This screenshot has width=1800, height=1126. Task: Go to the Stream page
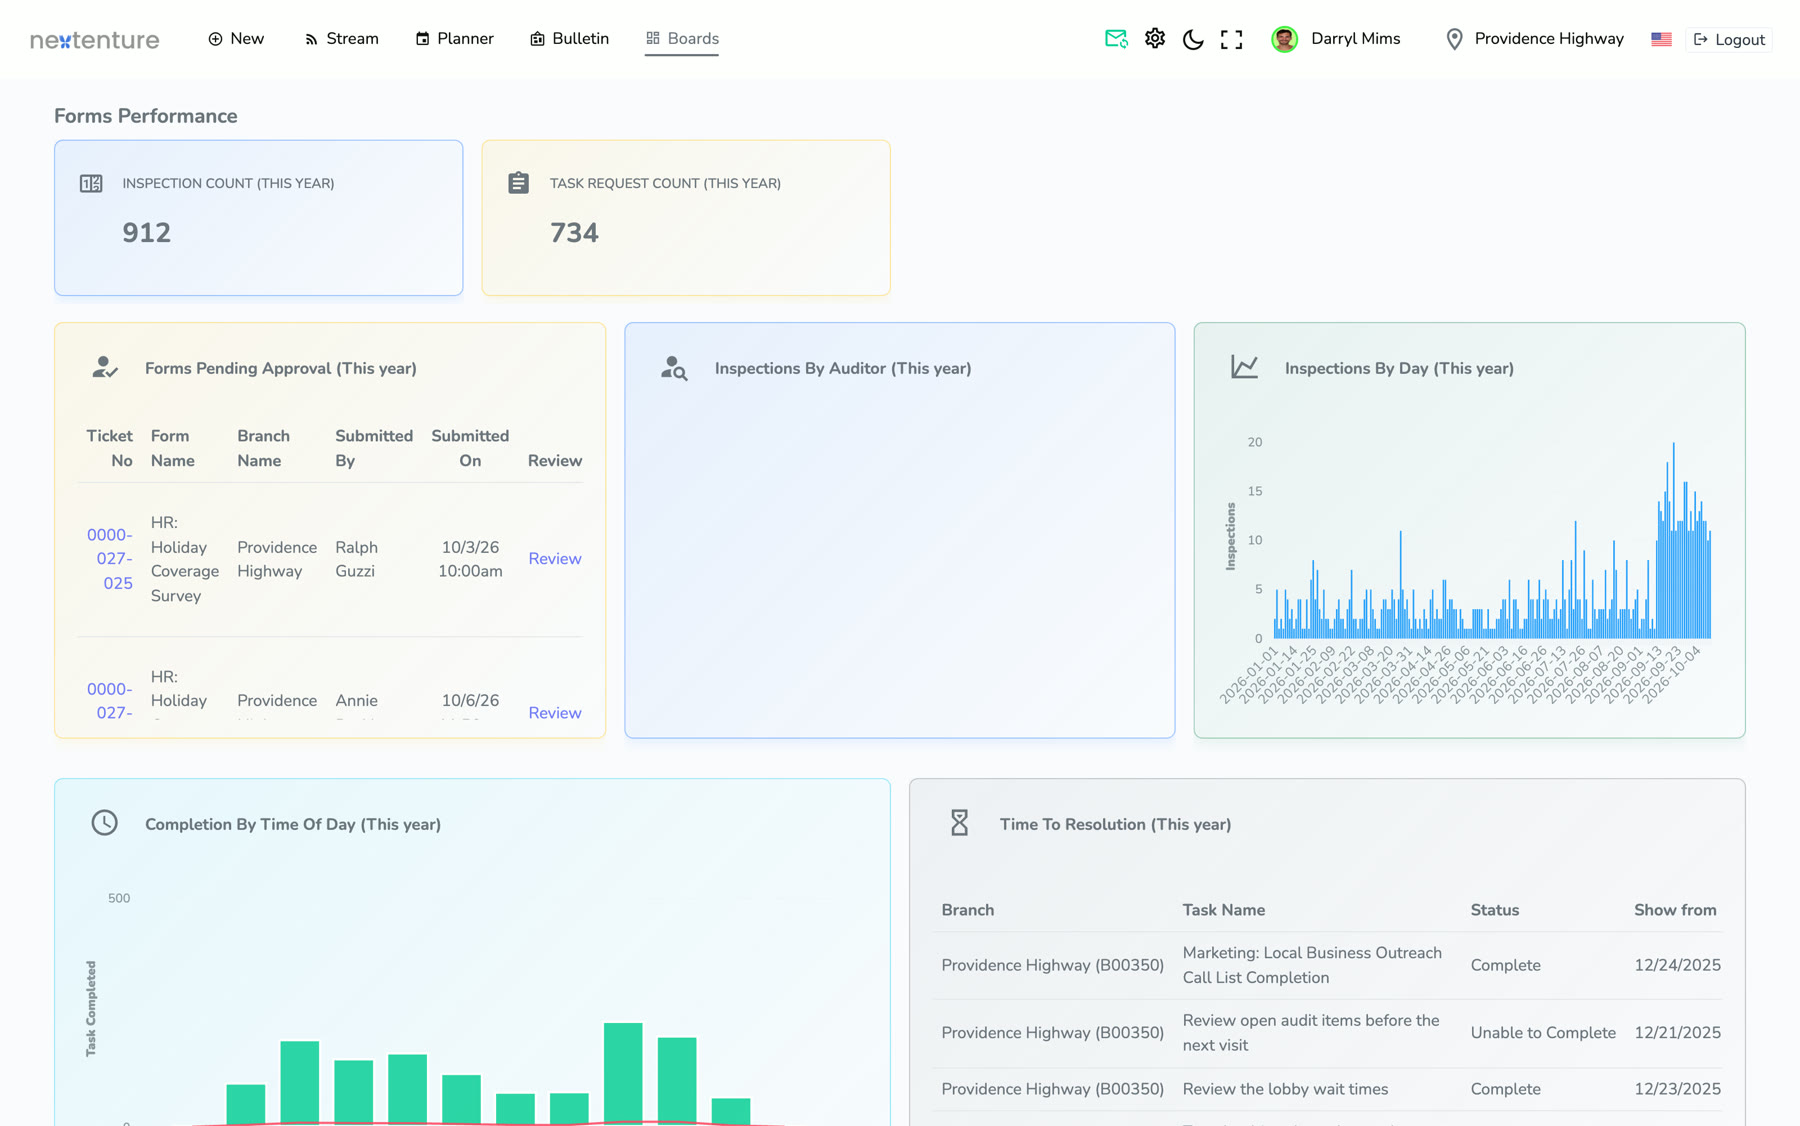click(x=341, y=39)
